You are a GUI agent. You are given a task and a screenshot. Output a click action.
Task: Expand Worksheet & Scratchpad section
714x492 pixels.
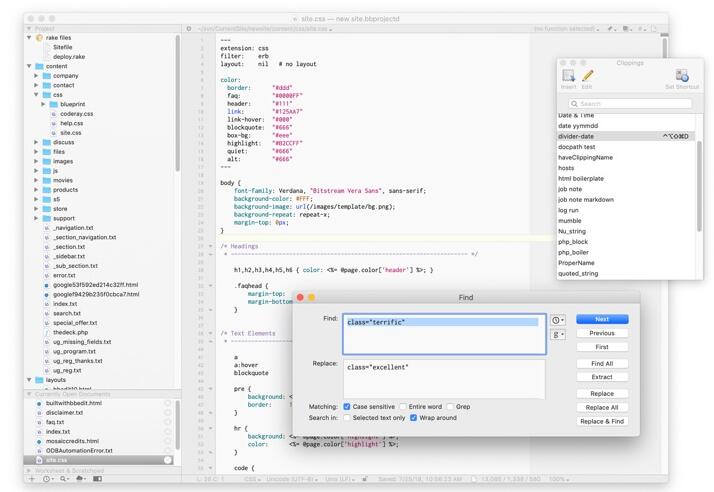pos(29,471)
